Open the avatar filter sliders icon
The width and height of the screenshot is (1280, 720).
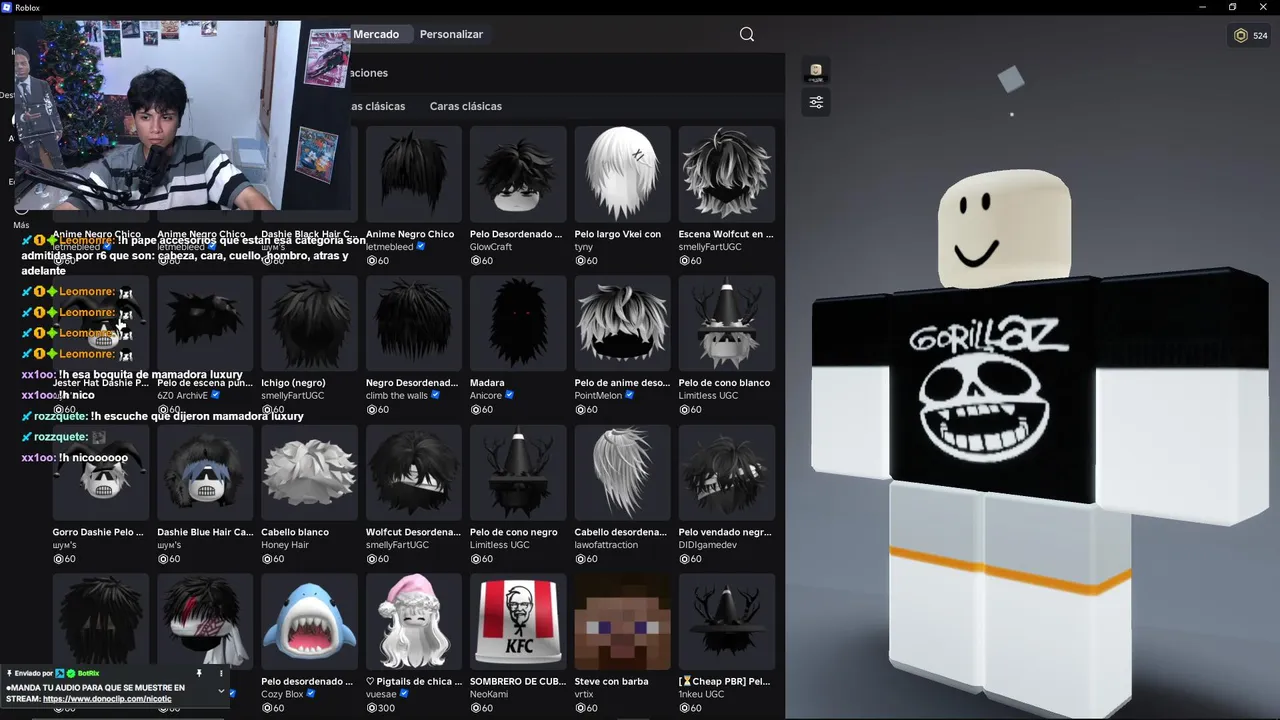click(x=816, y=102)
